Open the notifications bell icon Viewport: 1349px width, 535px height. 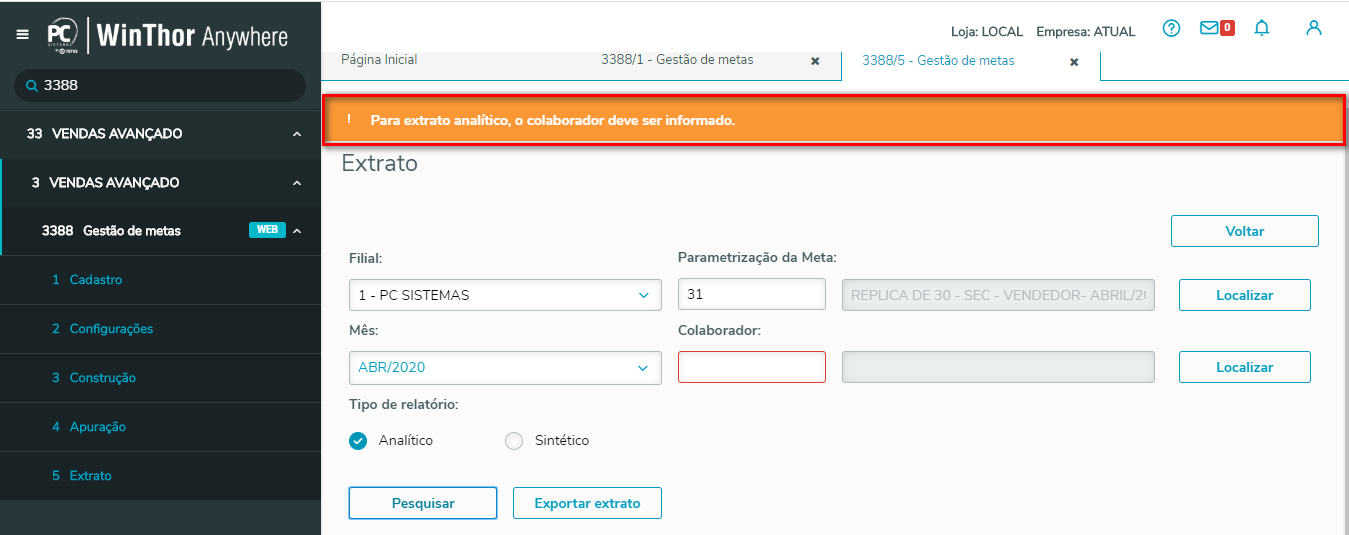coord(1262,29)
